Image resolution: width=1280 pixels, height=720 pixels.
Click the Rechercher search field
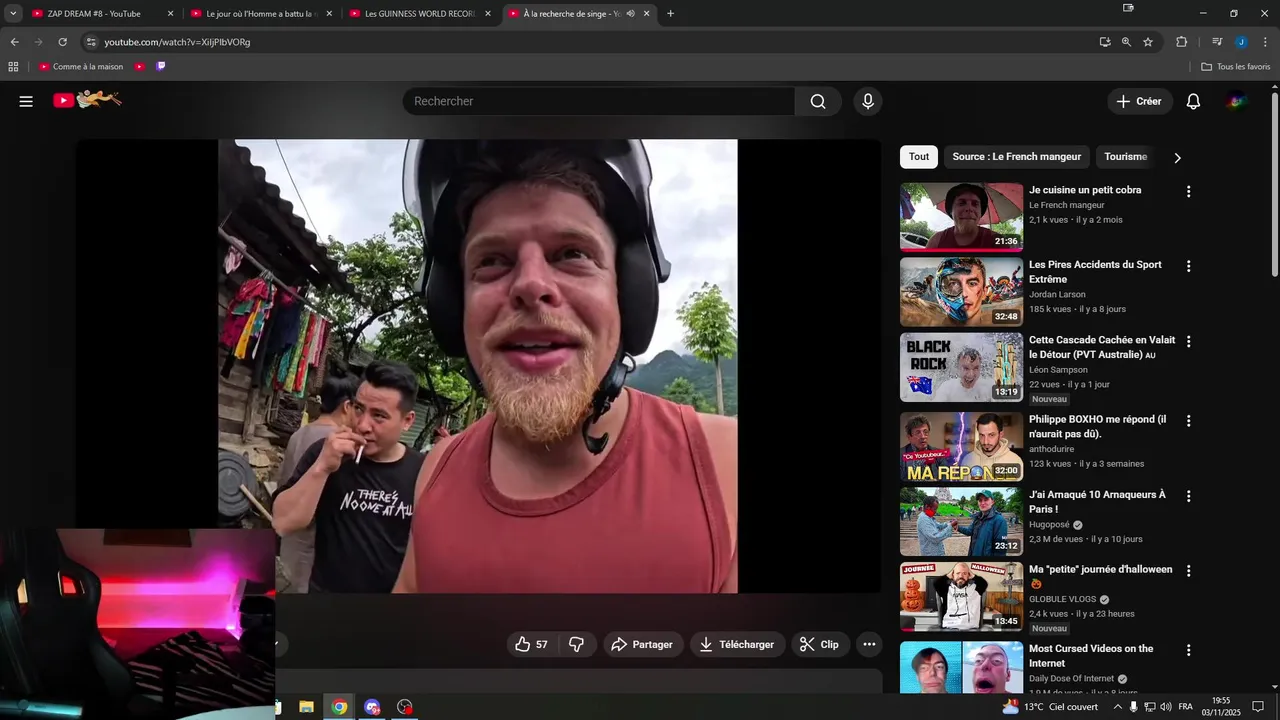[x=599, y=101]
